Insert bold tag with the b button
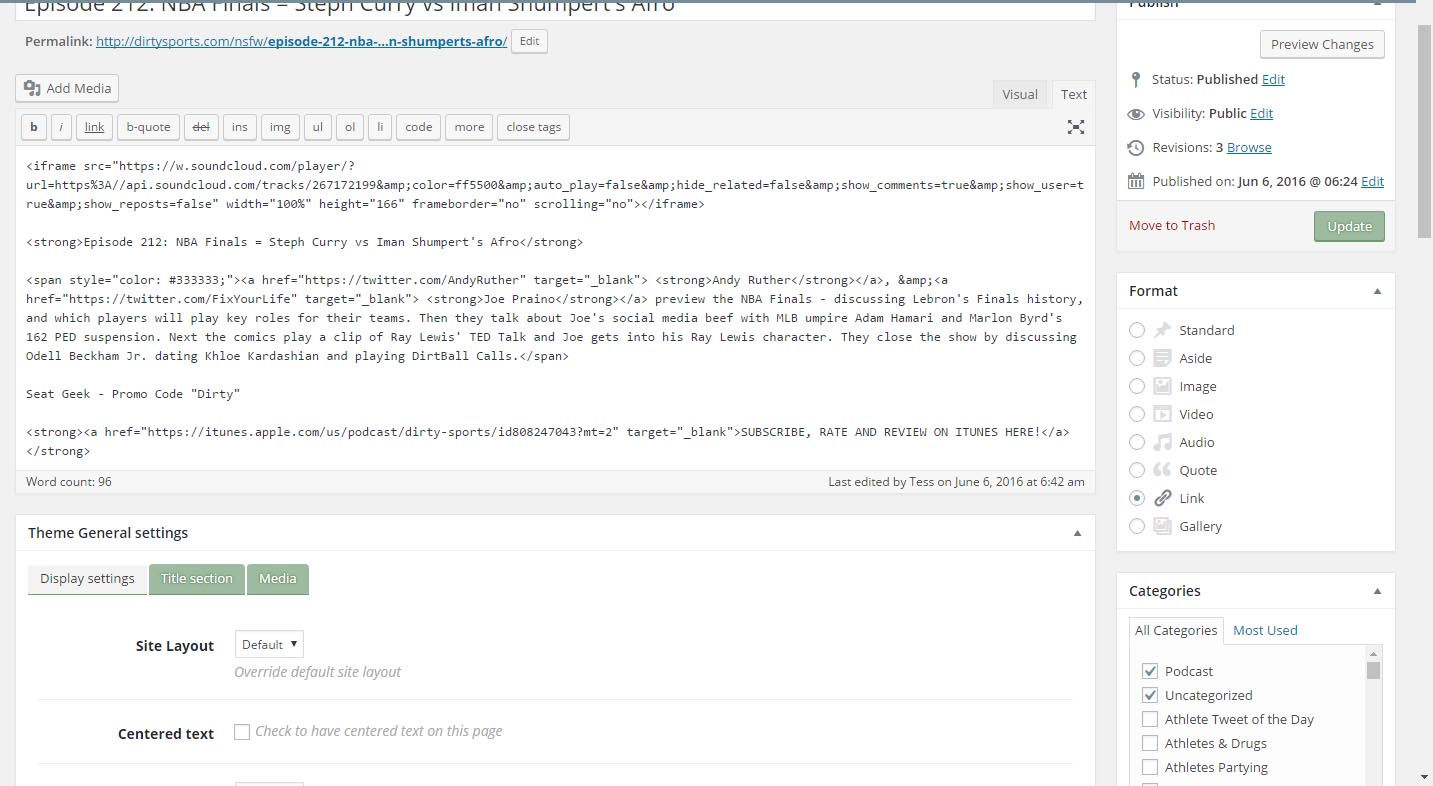1433x786 pixels. [34, 127]
